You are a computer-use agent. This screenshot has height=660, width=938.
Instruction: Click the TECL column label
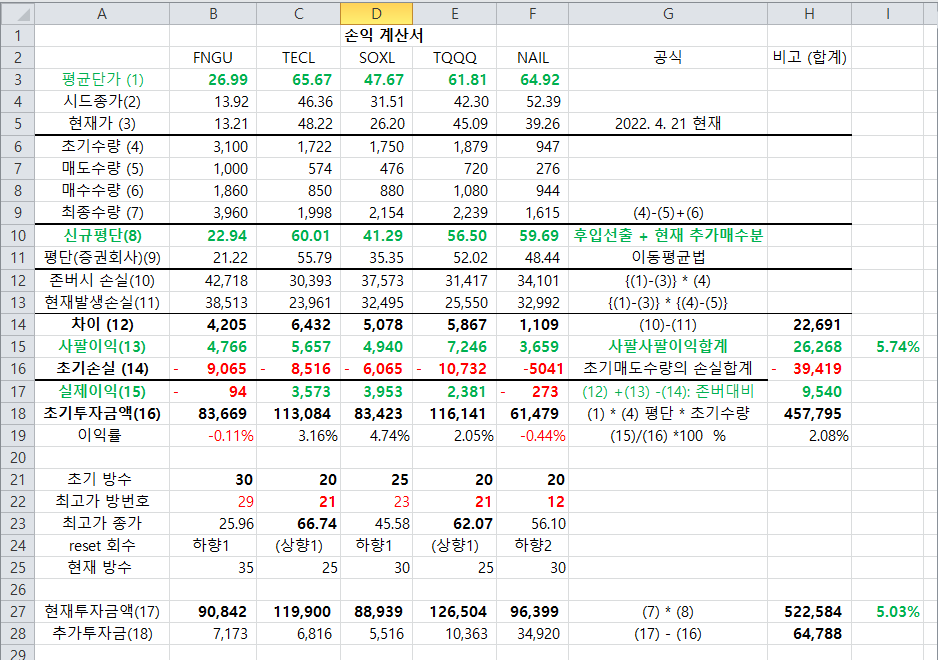click(298, 57)
